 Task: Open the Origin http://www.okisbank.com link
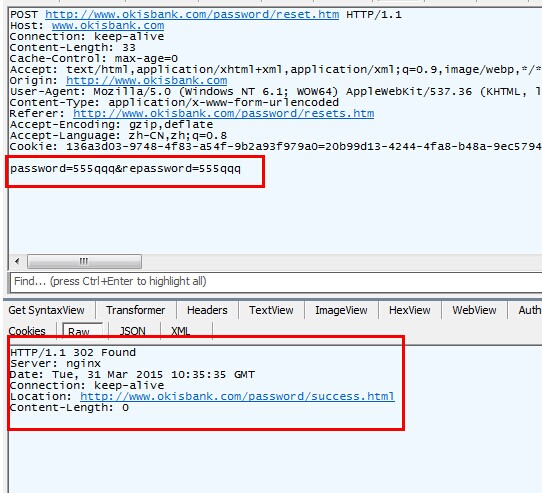[147, 81]
